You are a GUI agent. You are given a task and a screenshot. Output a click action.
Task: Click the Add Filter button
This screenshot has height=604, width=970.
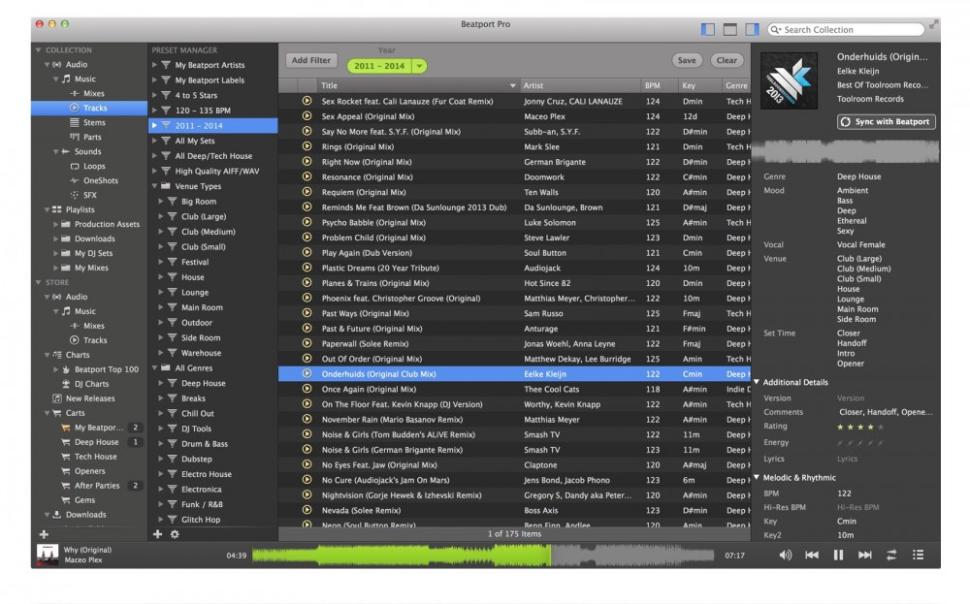311,60
